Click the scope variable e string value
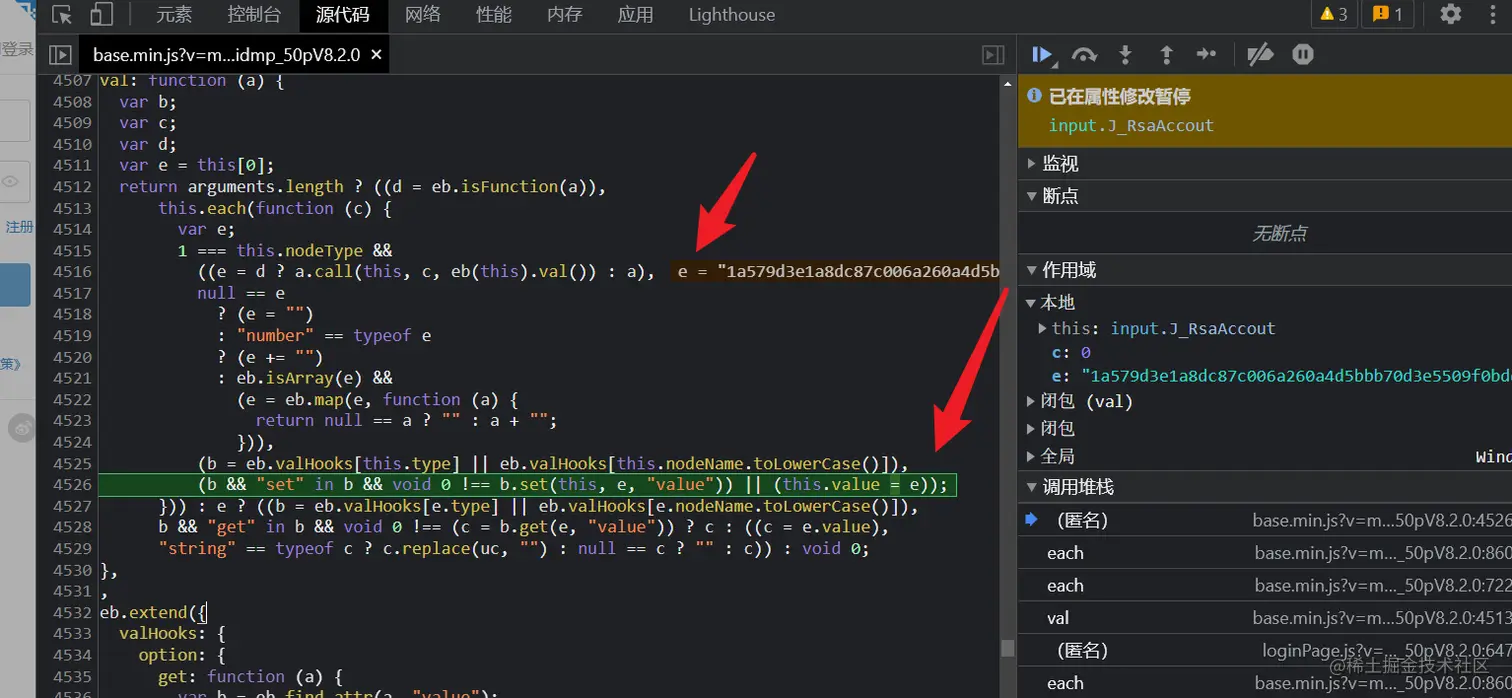The height and width of the screenshot is (698, 1512). point(1296,376)
